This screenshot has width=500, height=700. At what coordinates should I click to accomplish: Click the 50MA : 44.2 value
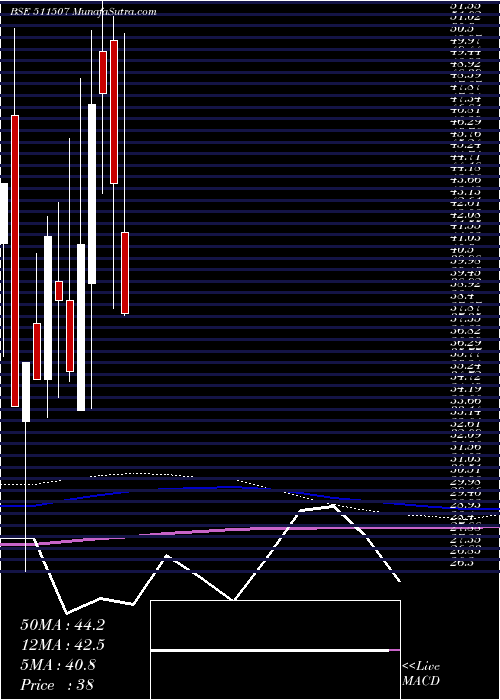(x=62, y=625)
